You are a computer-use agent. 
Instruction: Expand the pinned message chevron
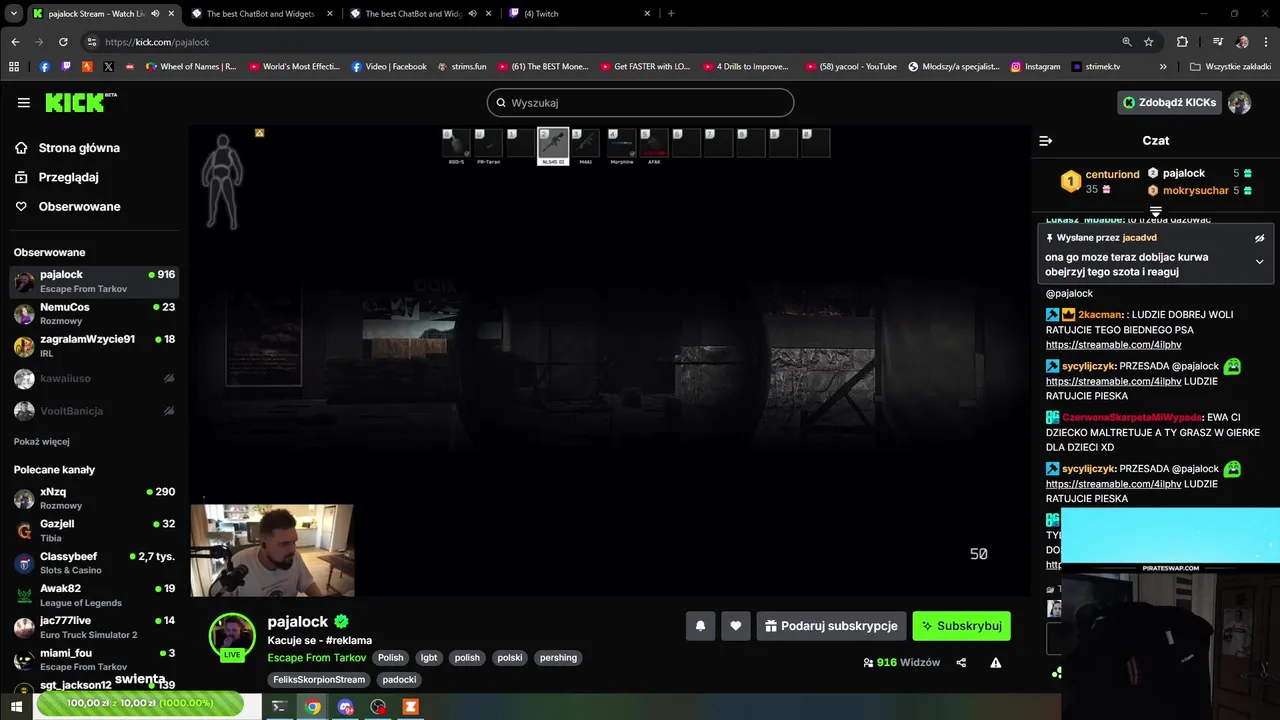(1259, 262)
